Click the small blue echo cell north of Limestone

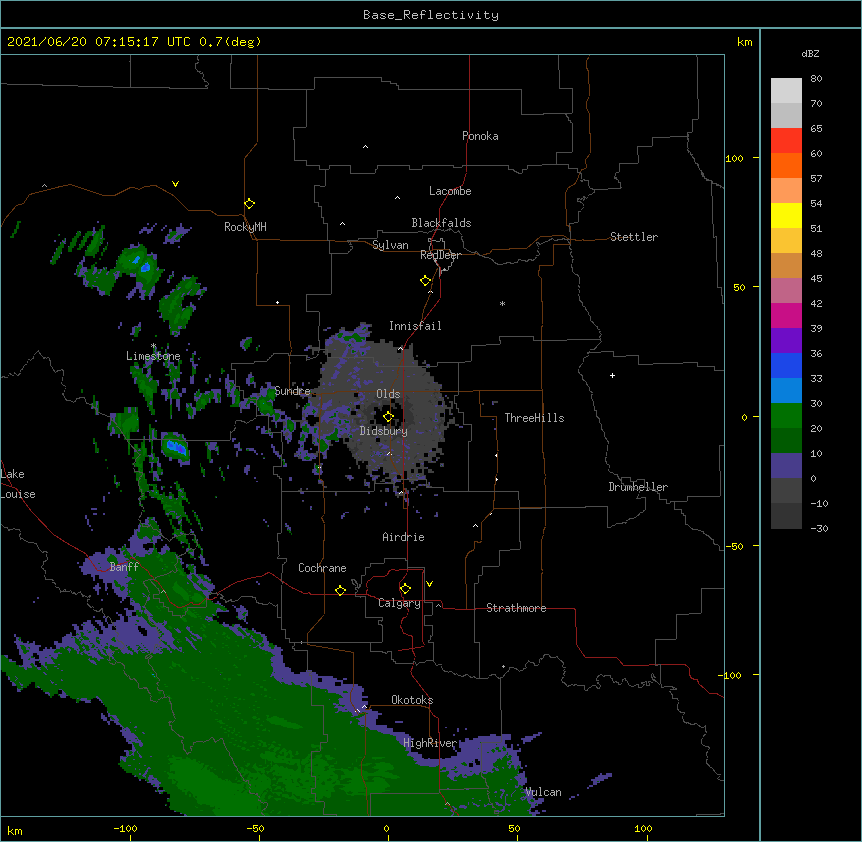coord(145,268)
